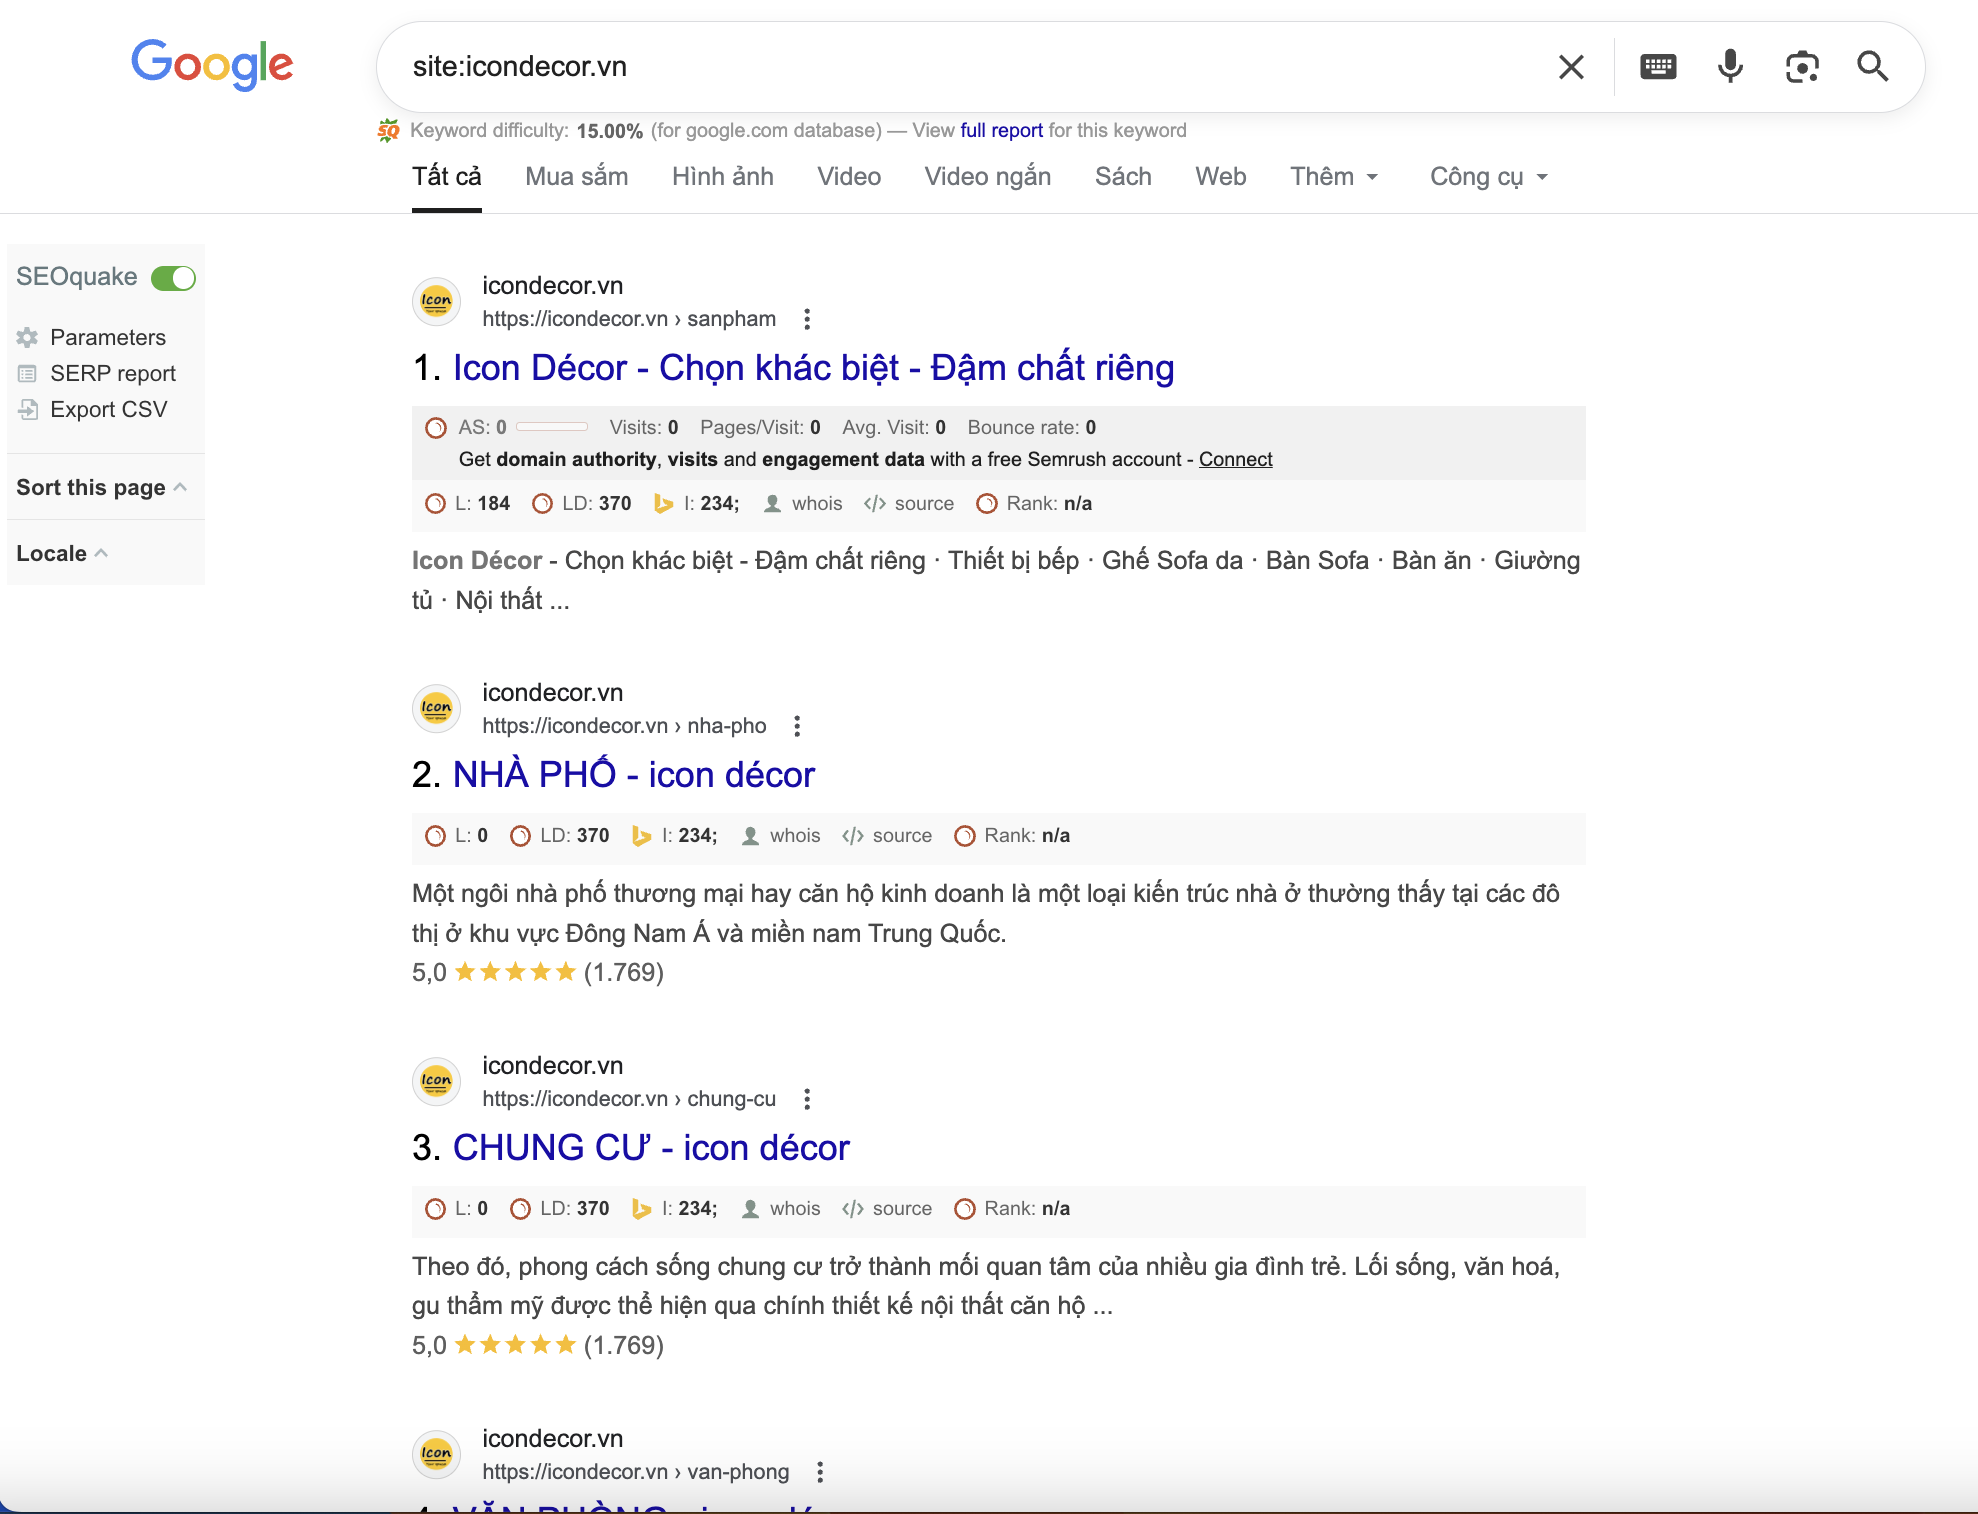This screenshot has width=1978, height=1514.
Task: Open three-dot menu for chung-cu result
Action: 807,1100
